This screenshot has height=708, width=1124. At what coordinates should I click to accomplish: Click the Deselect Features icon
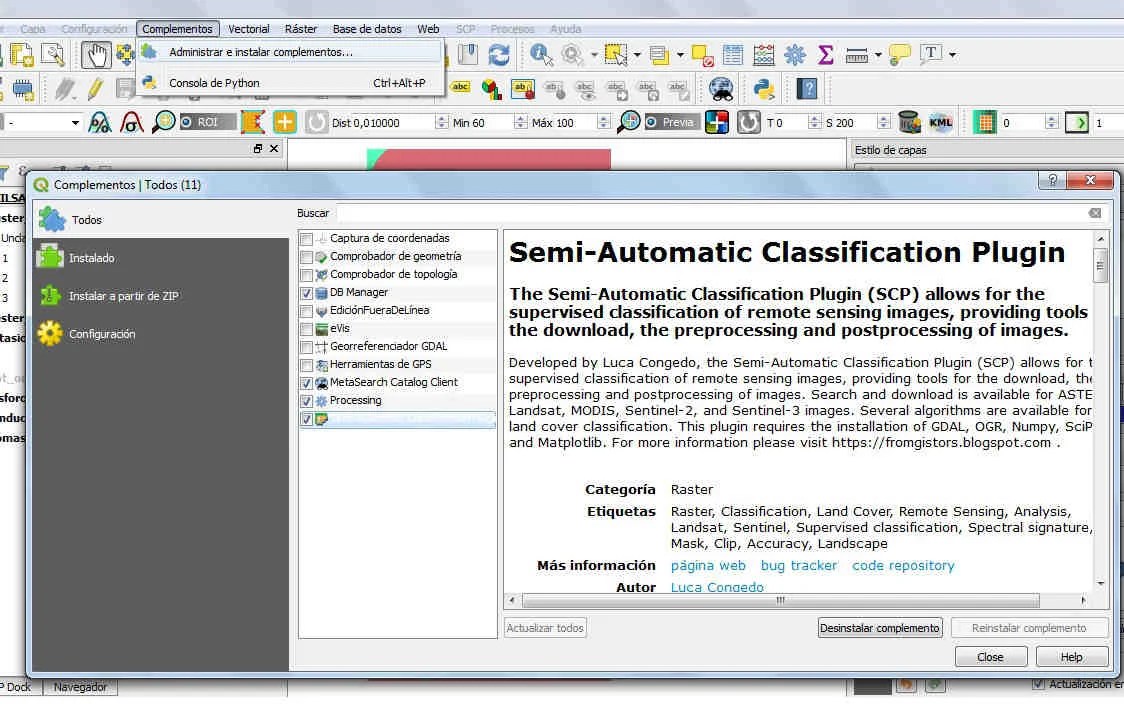click(702, 55)
